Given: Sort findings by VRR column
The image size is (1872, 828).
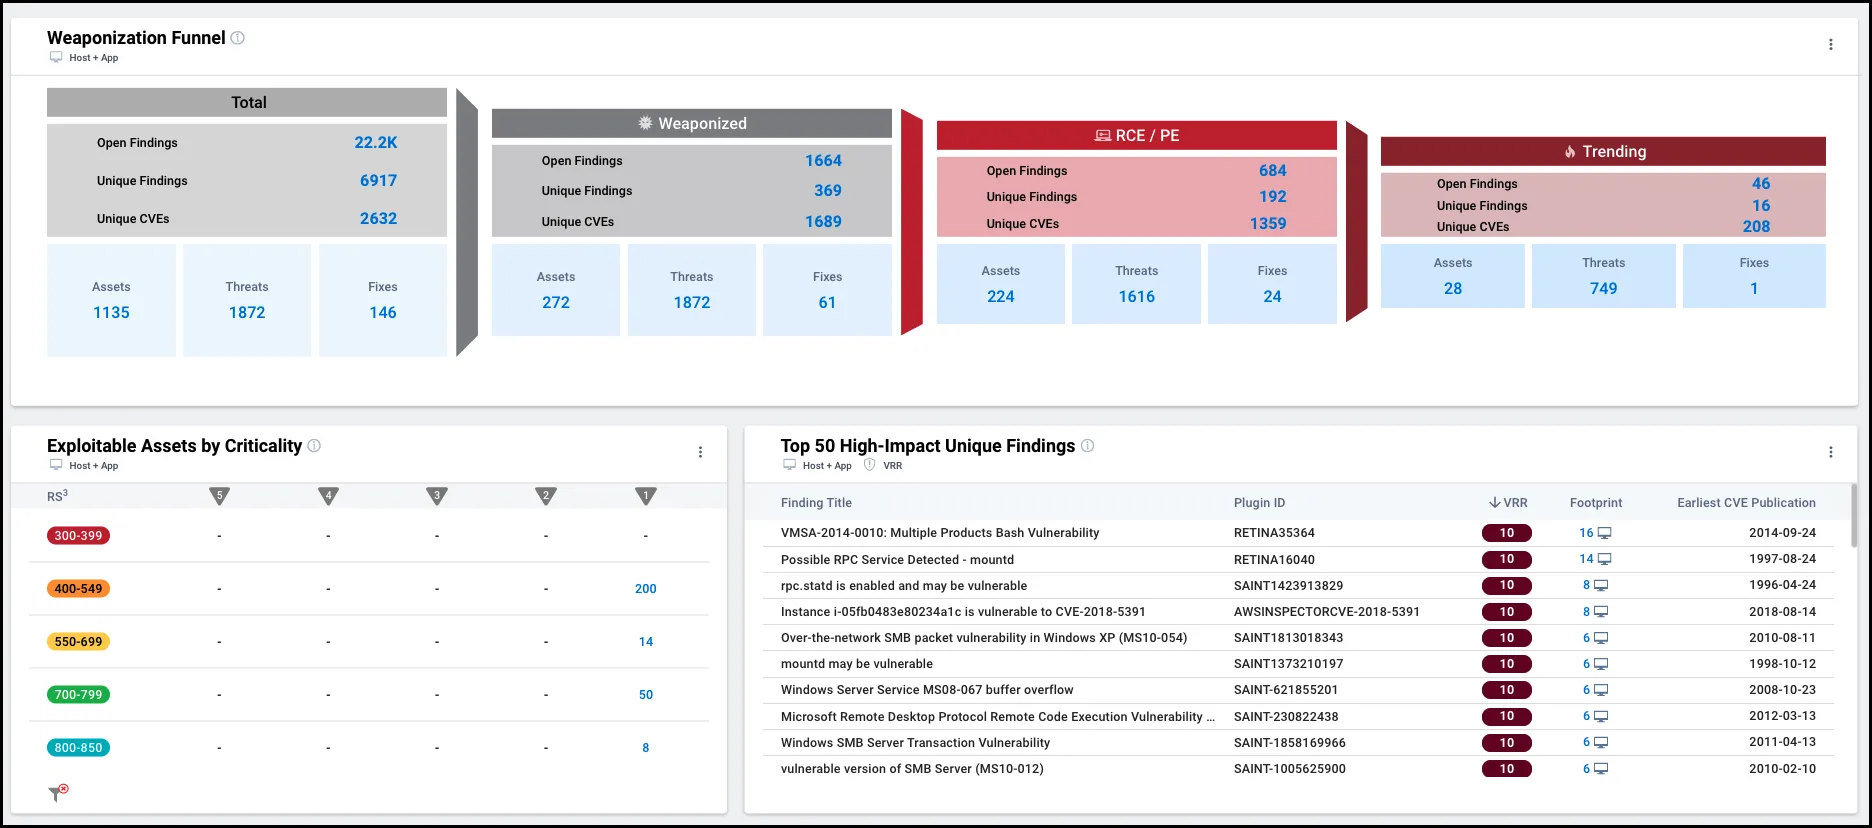Looking at the screenshot, I should click(x=1508, y=503).
